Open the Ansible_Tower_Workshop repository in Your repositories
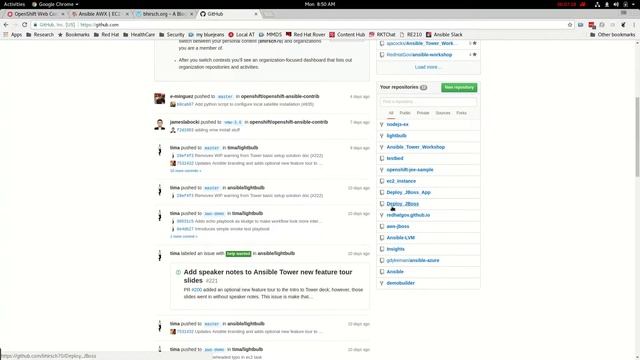Screen dimensions: 640x360 coord(416,147)
